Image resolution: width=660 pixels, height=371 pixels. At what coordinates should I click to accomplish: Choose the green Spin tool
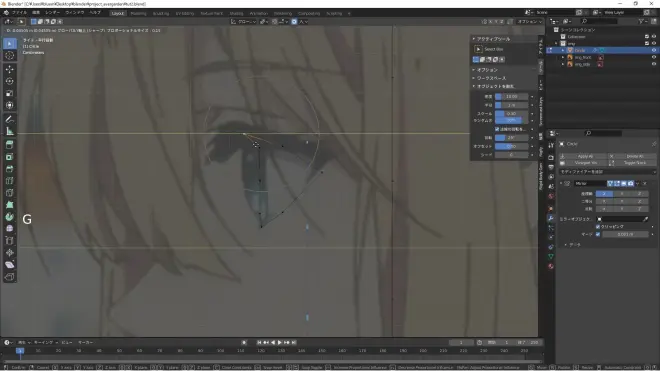tap(10, 217)
